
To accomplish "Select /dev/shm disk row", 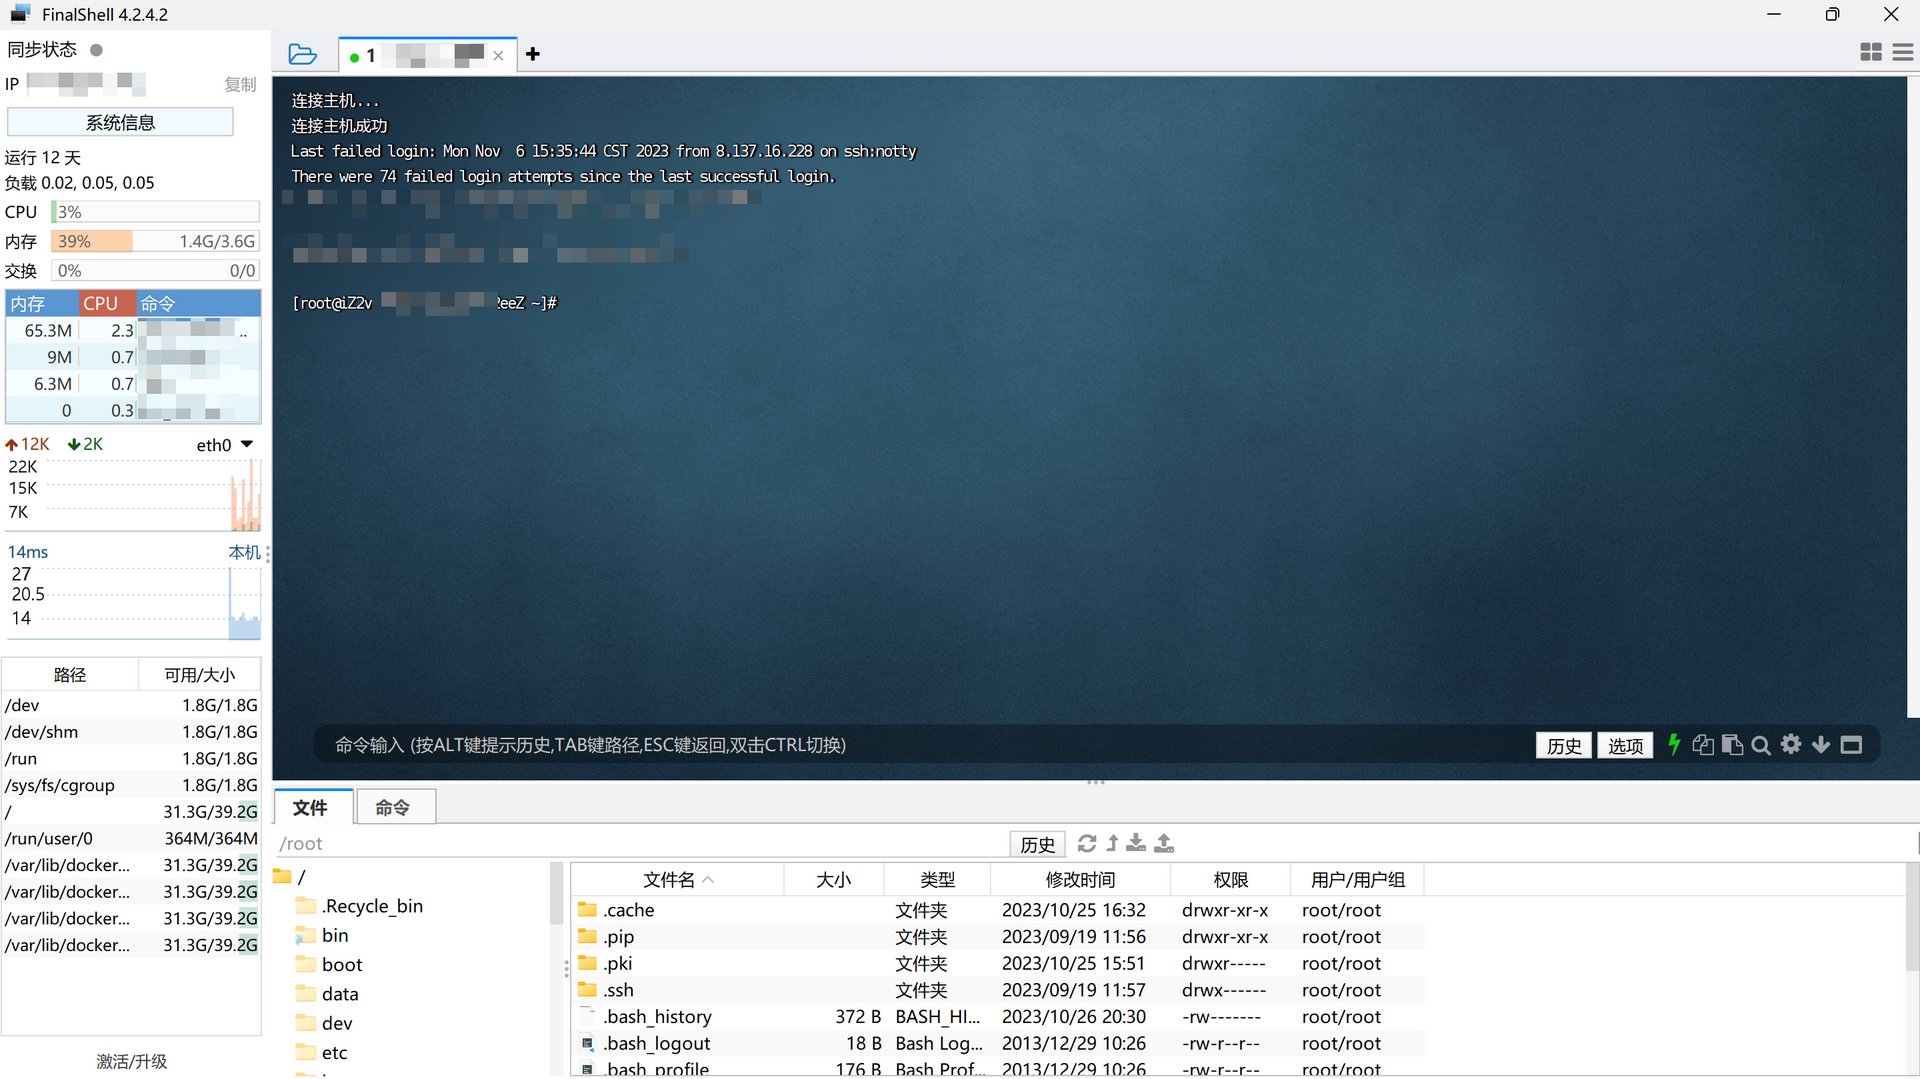I will tap(131, 732).
